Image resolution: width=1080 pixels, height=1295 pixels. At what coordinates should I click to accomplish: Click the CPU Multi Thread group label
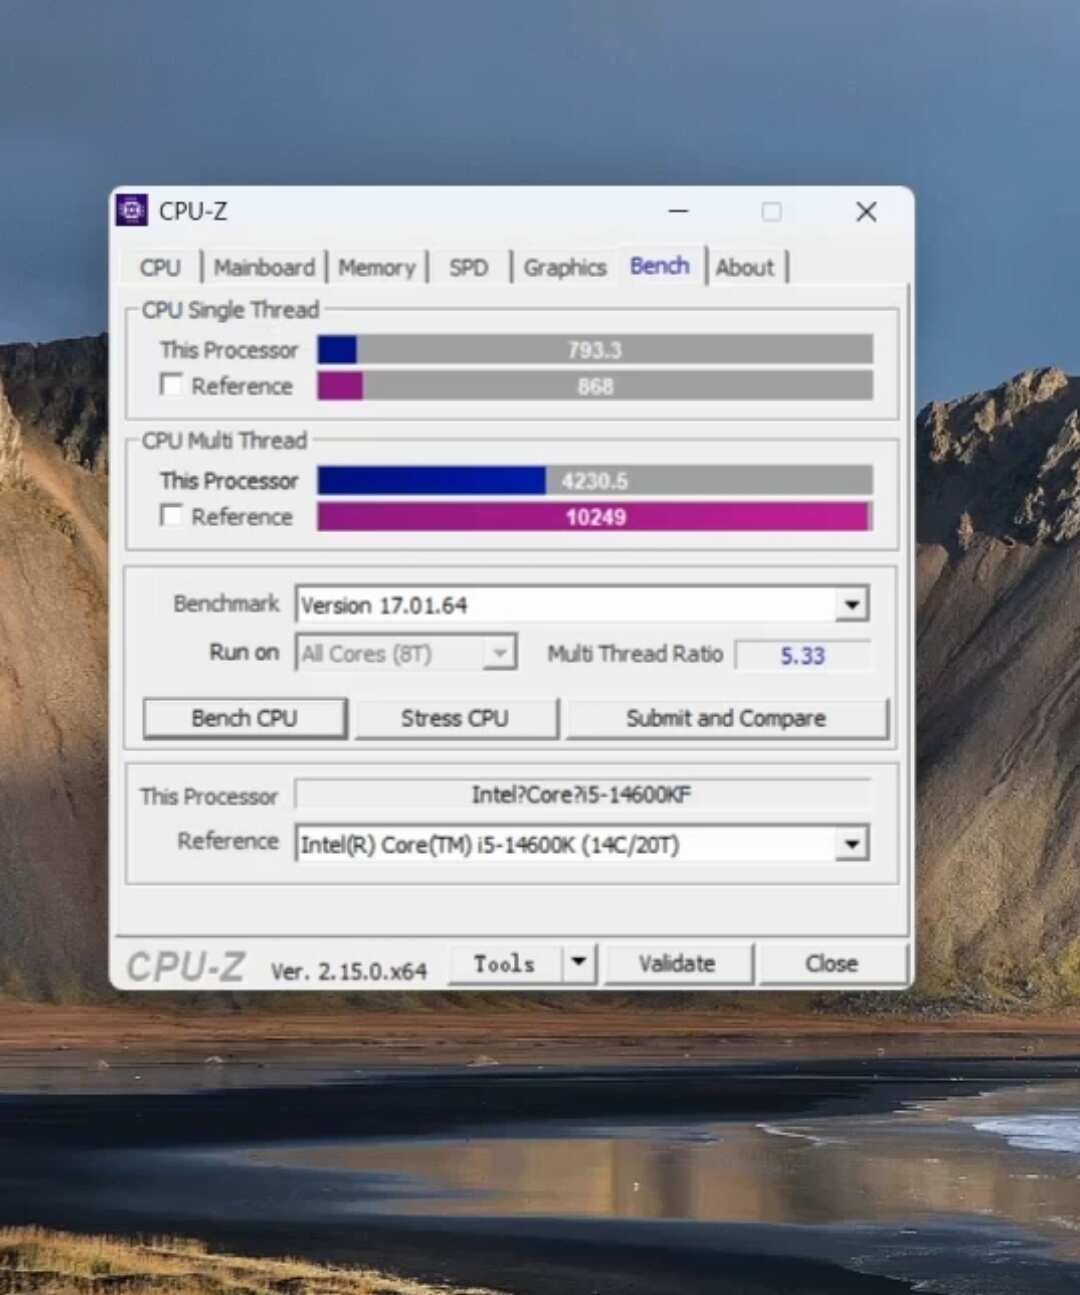[x=224, y=441]
